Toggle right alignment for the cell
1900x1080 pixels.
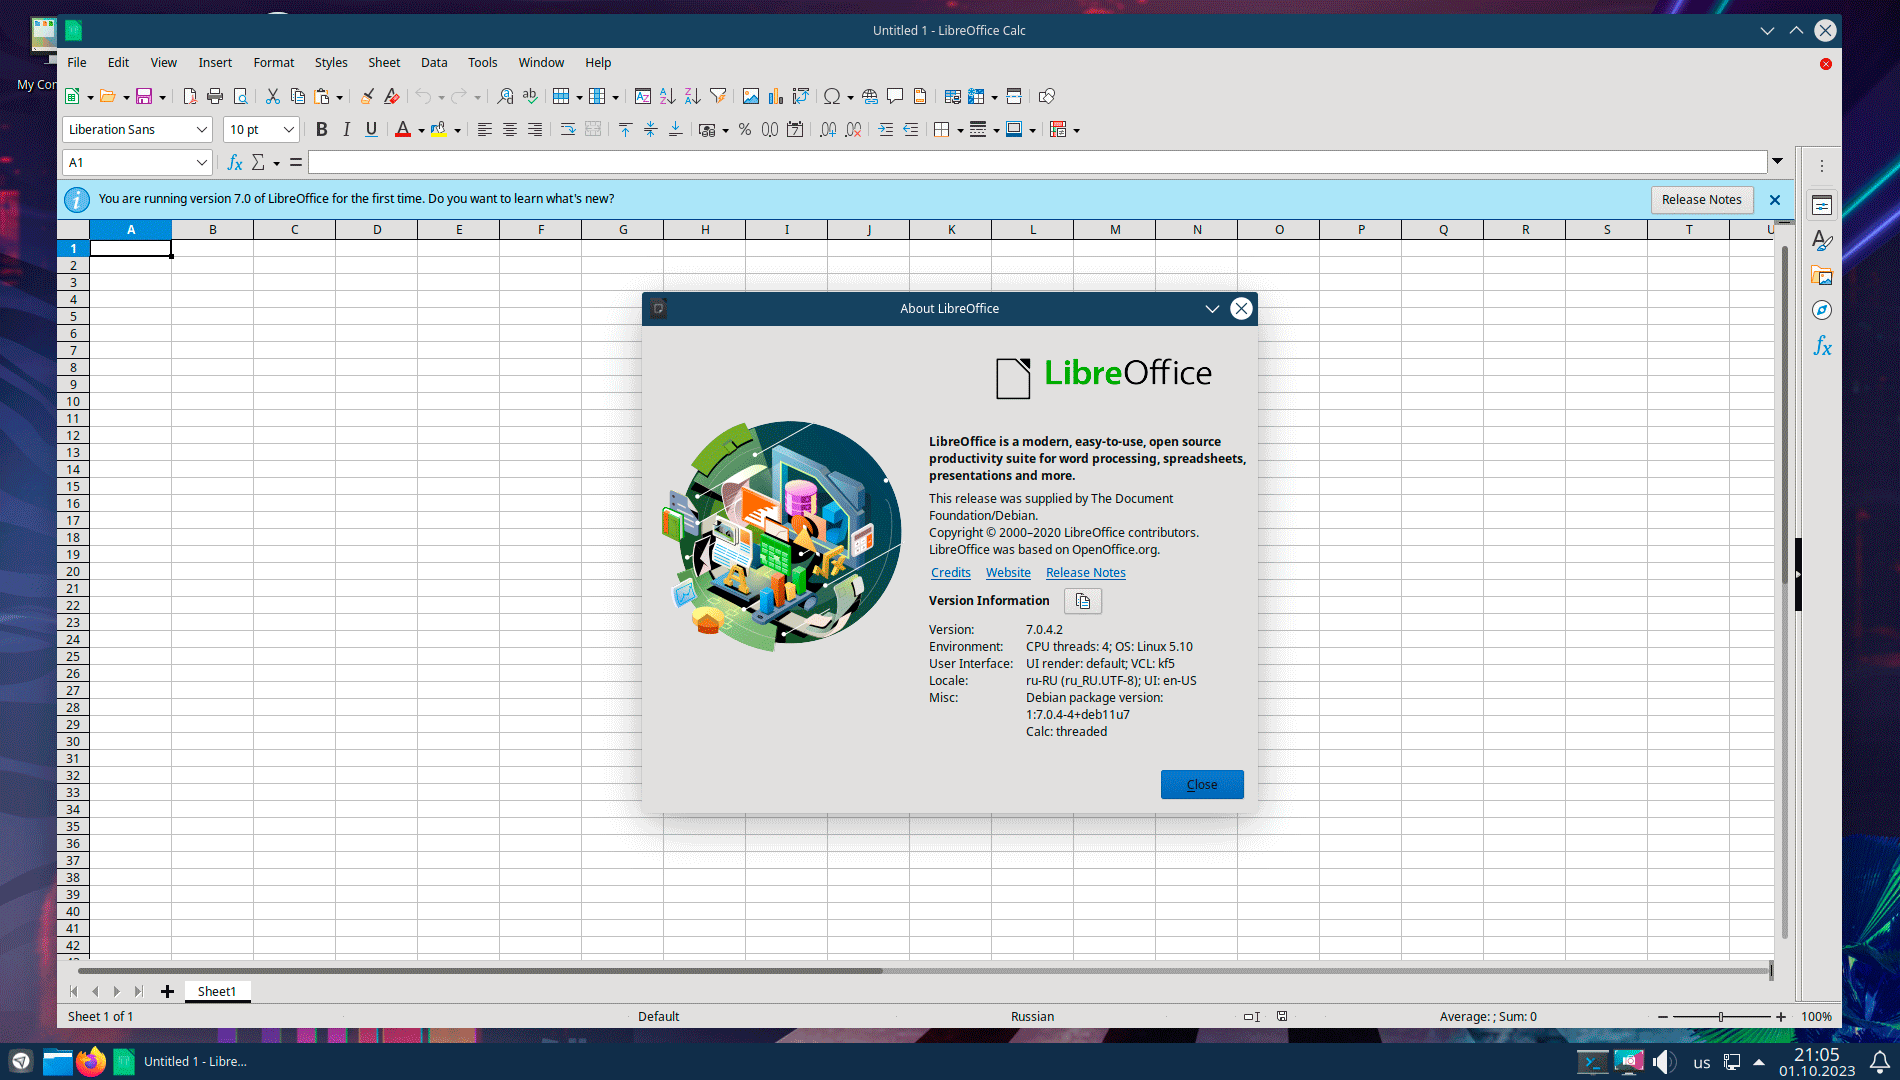point(534,129)
